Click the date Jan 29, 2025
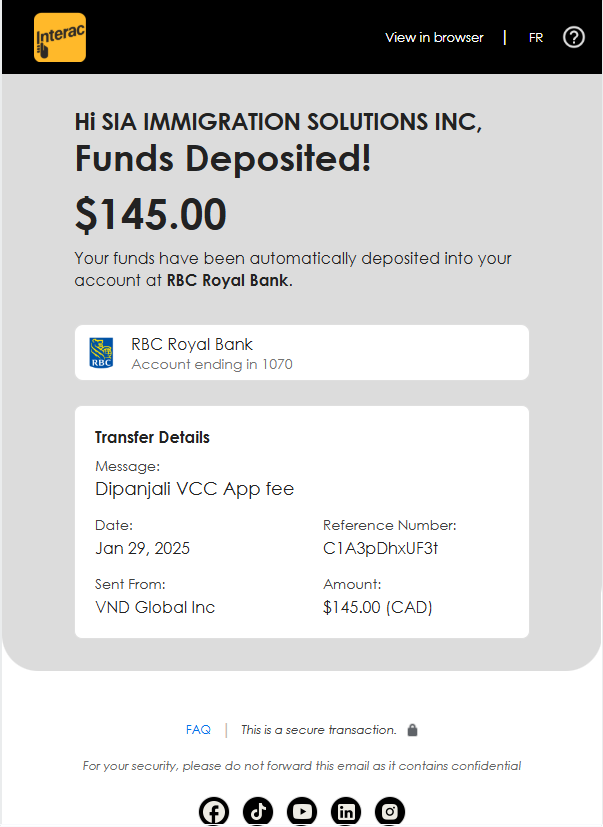 (142, 549)
